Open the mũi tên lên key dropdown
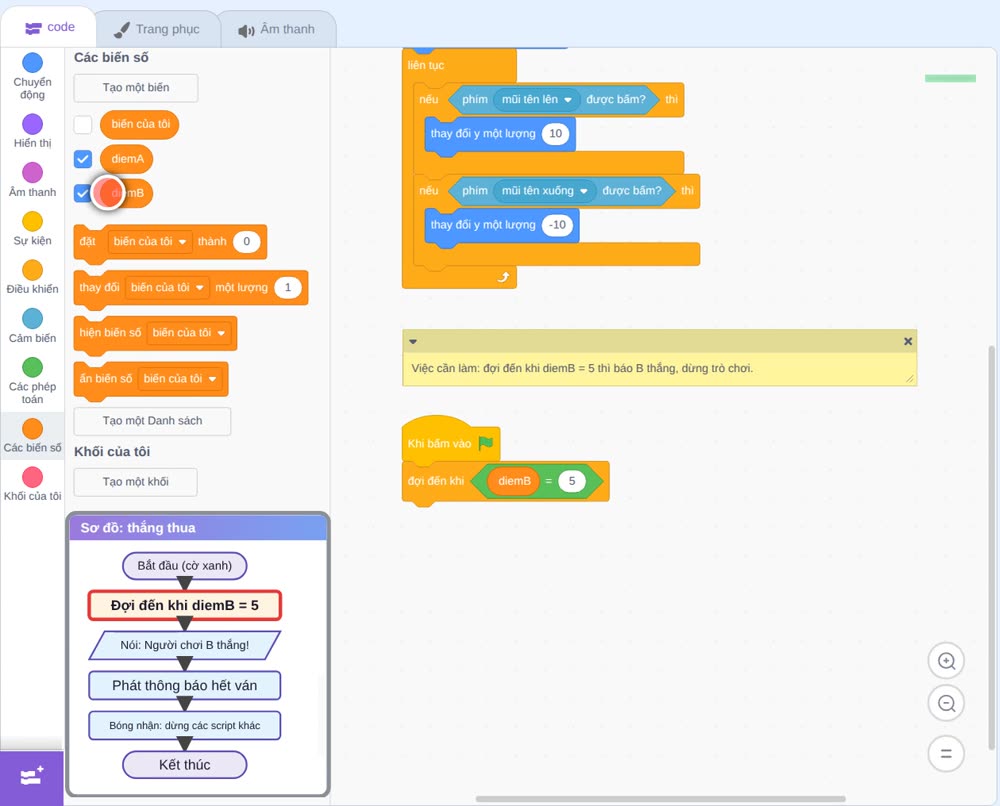The width and height of the screenshot is (1000, 806). coord(536,99)
